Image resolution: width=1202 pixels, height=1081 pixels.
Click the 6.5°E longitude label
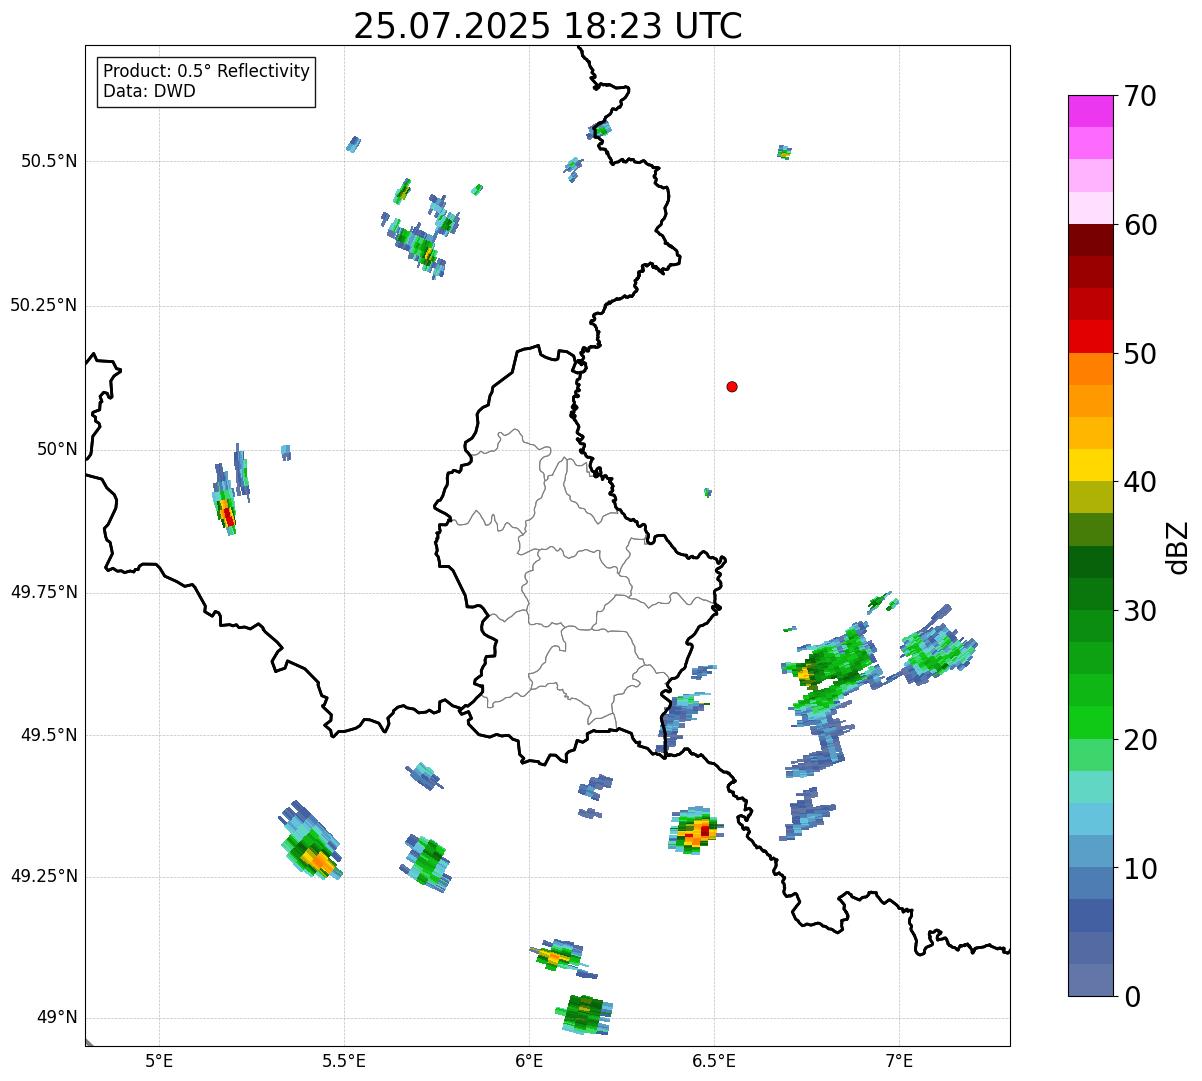point(714,1060)
